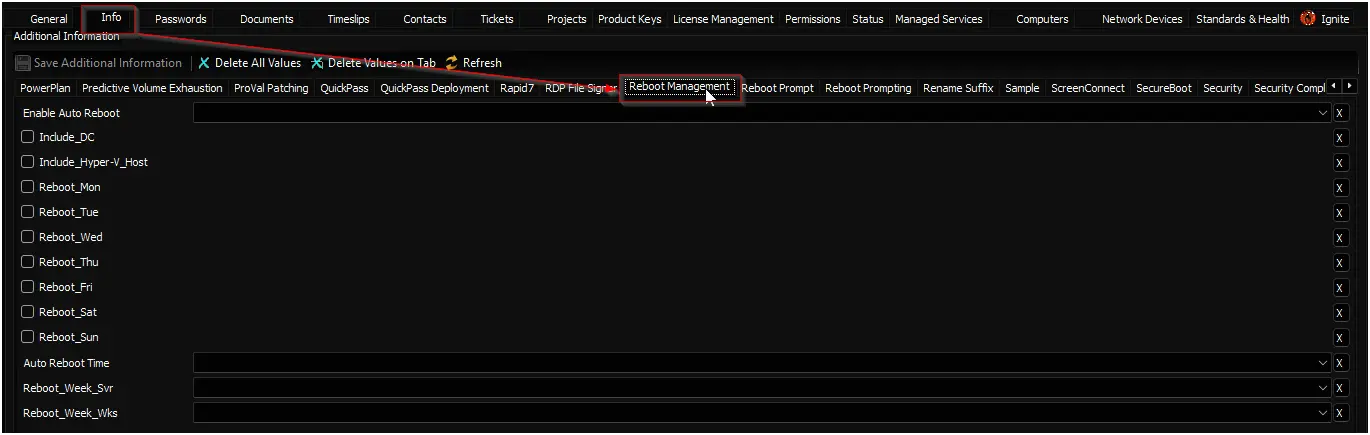This screenshot has width=1370, height=435.
Task: Open the Status tab
Action: 868,19
